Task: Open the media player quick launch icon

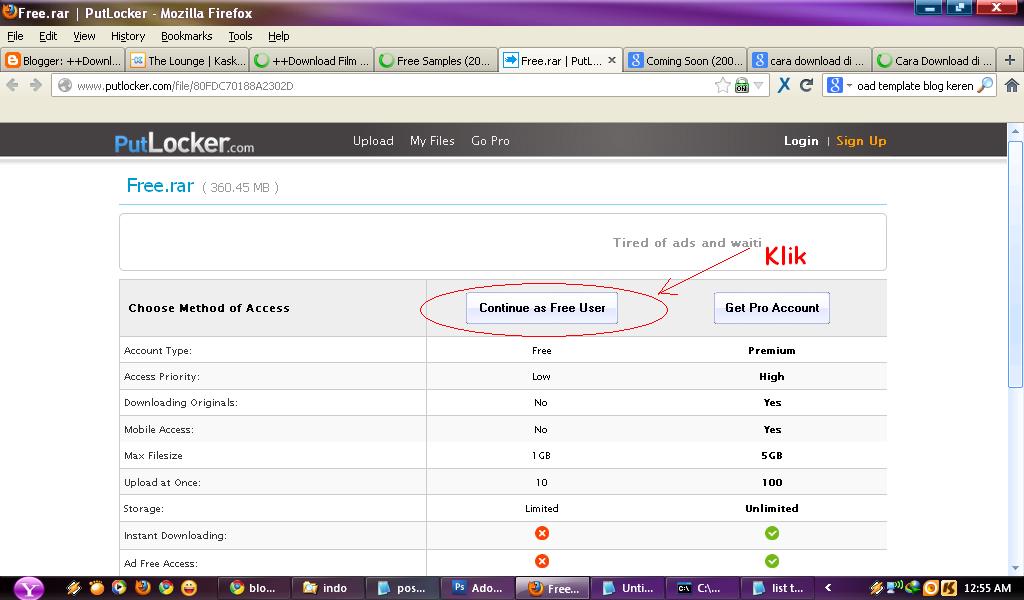Action: coord(119,588)
